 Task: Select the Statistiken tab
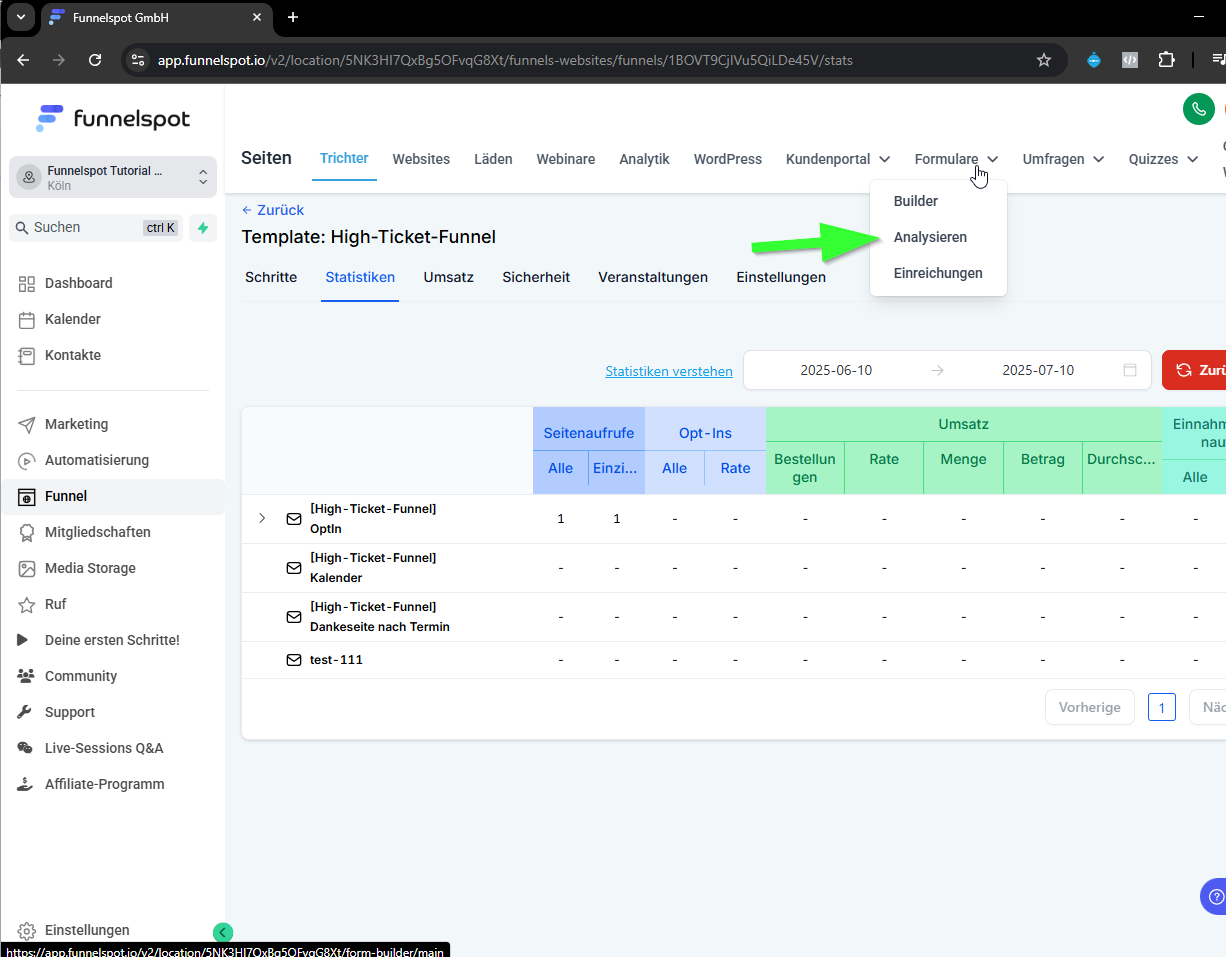(x=360, y=277)
